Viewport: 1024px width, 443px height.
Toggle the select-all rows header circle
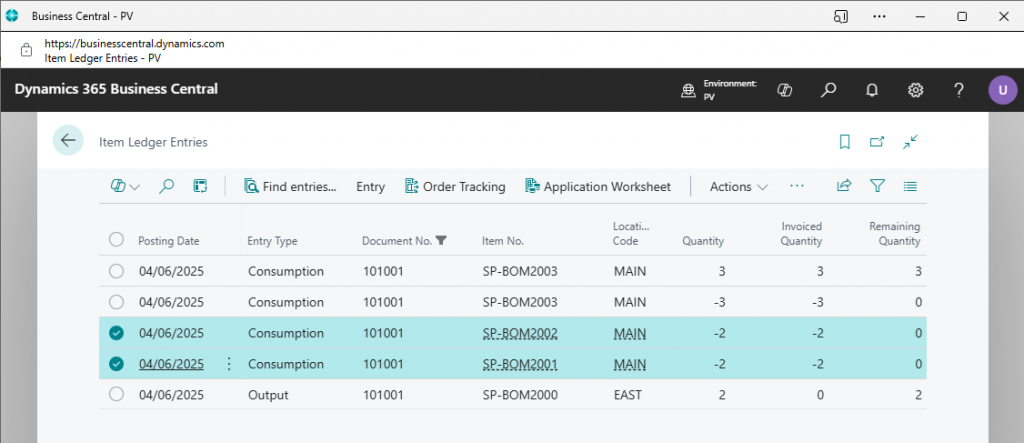[x=117, y=240]
